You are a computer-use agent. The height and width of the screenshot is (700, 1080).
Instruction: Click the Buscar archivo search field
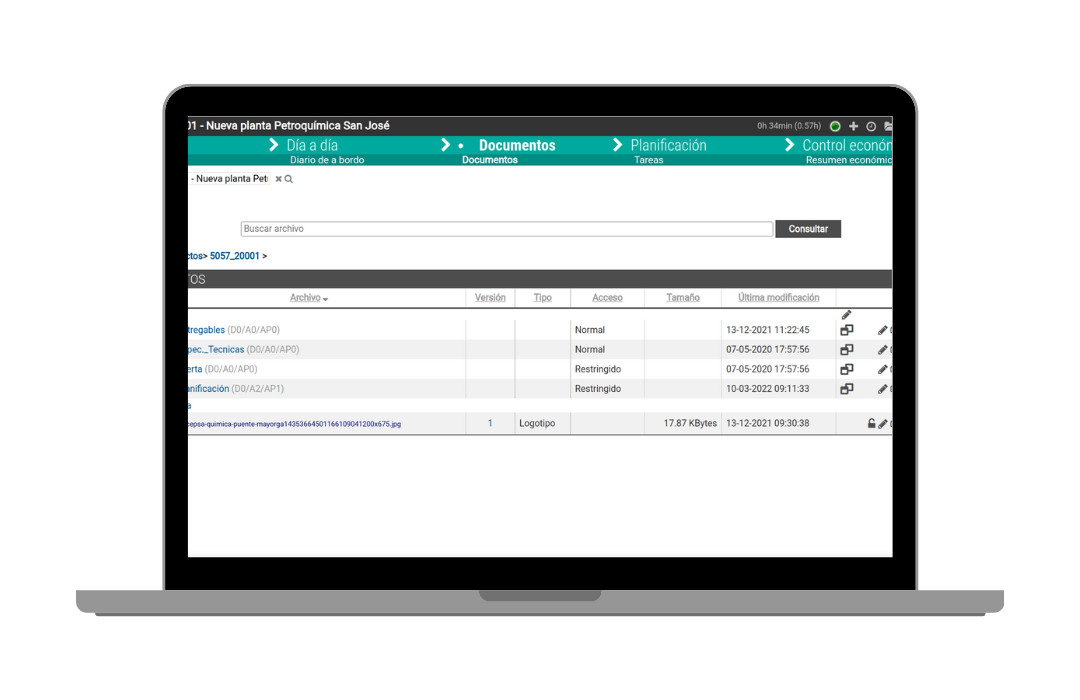coord(506,229)
